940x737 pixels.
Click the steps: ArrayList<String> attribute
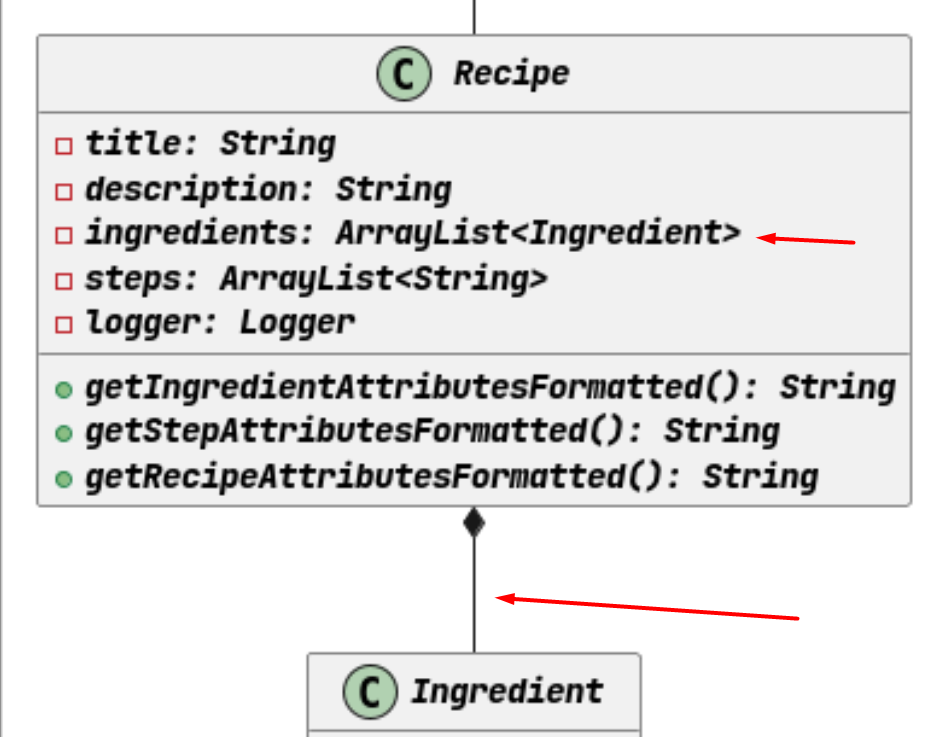(x=316, y=279)
